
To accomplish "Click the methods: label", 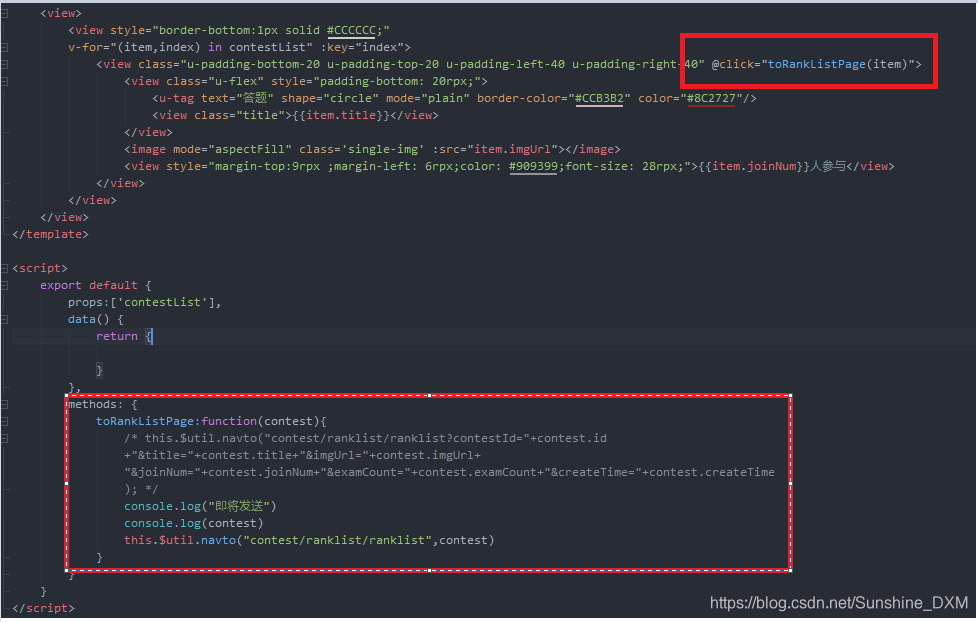I will coord(95,404).
